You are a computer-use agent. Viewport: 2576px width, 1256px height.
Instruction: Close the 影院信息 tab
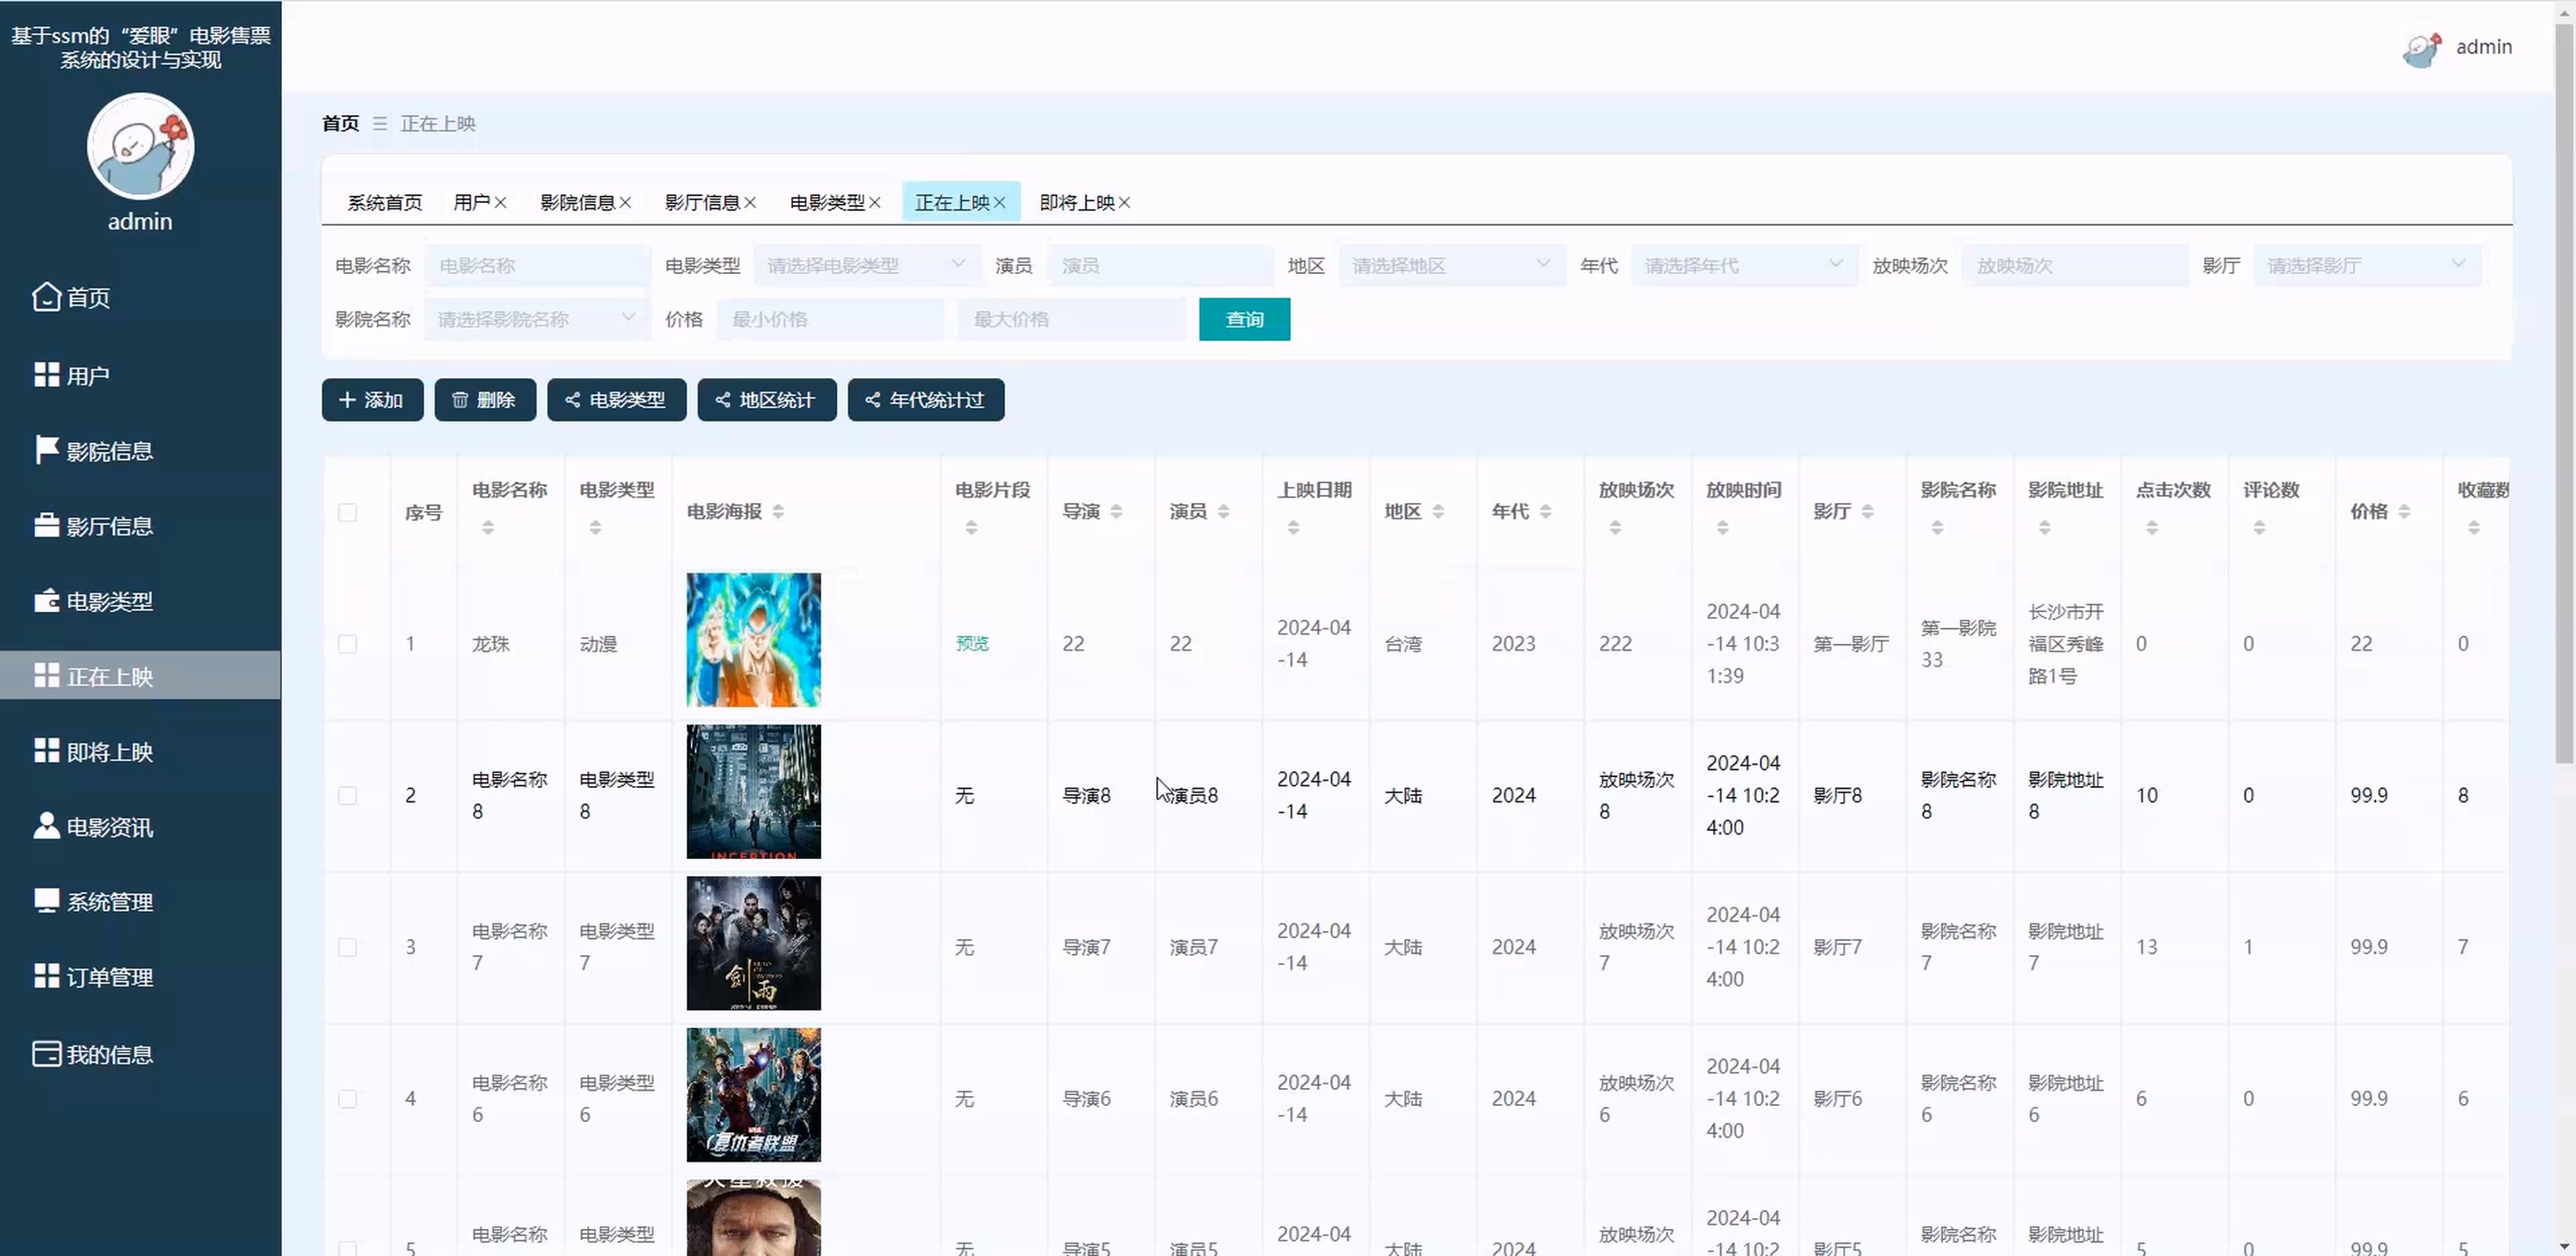click(625, 203)
